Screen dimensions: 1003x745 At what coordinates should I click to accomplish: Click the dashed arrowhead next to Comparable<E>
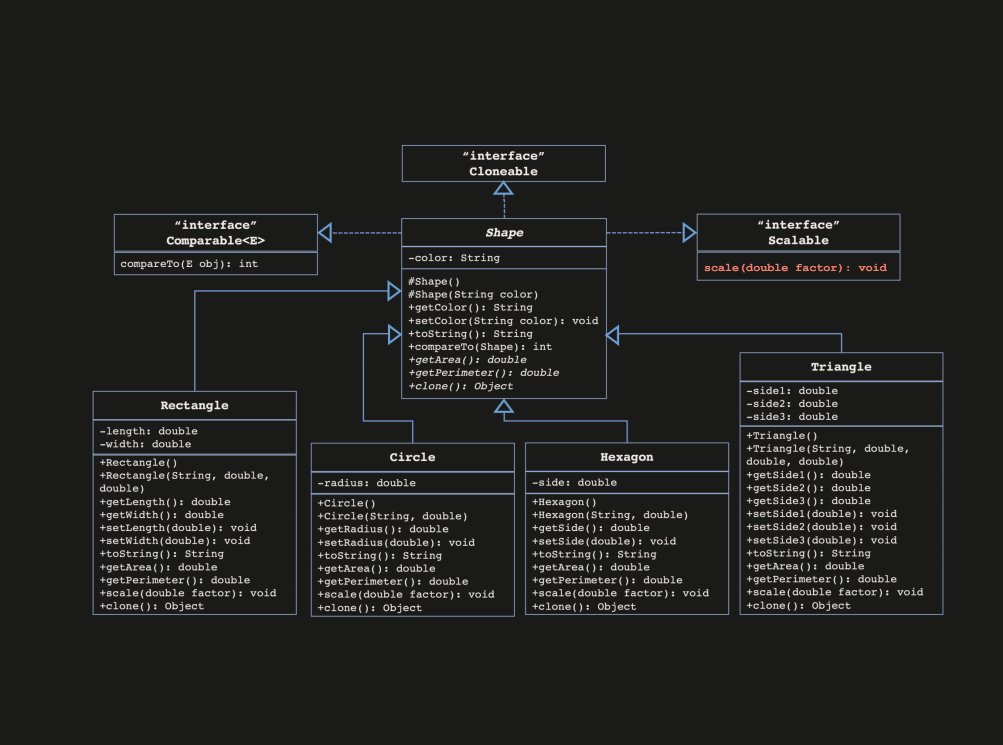(324, 232)
